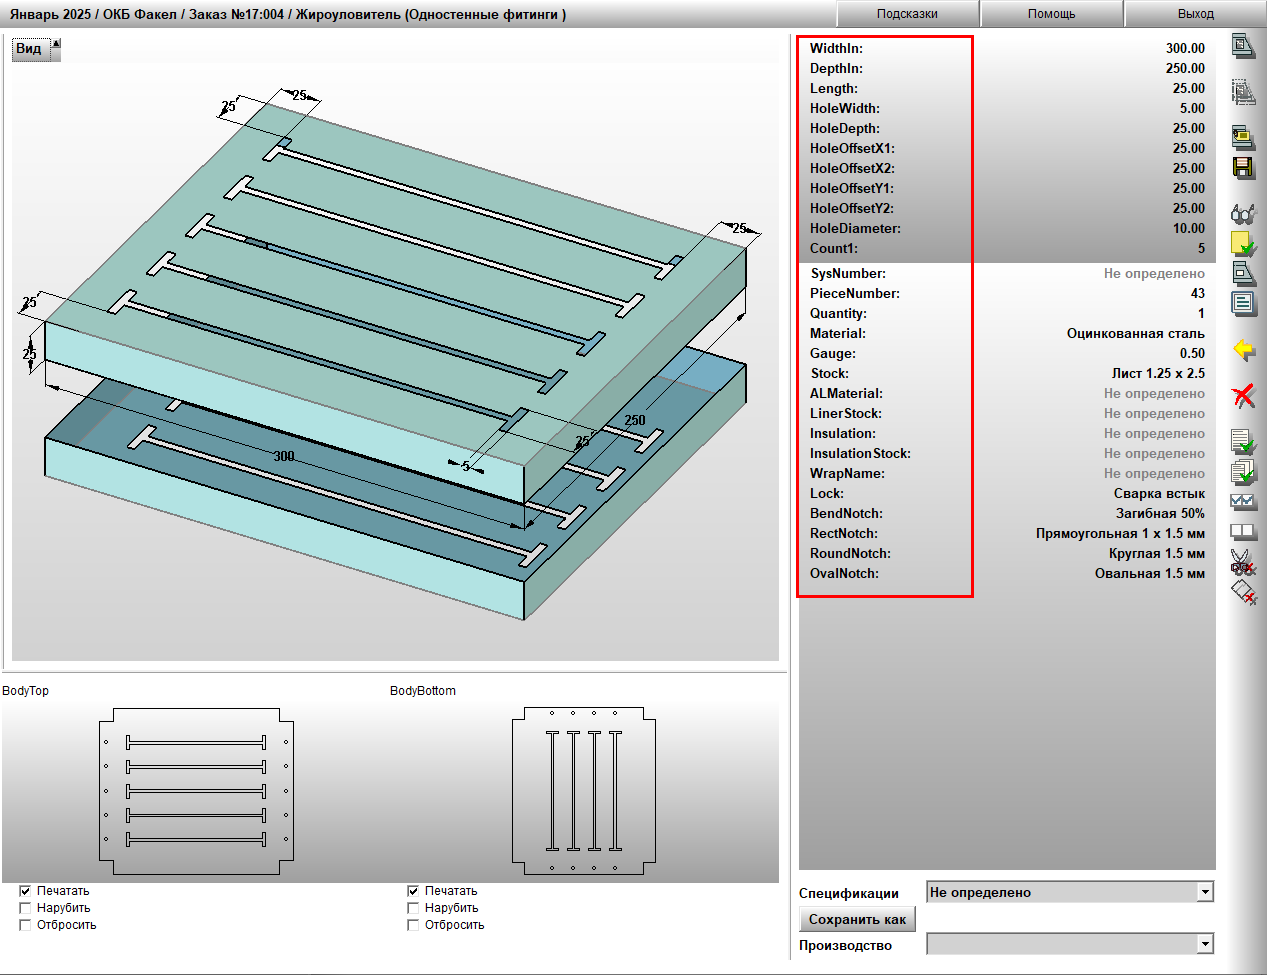Click the red X delete icon
The image size is (1267, 975).
[x=1243, y=396]
